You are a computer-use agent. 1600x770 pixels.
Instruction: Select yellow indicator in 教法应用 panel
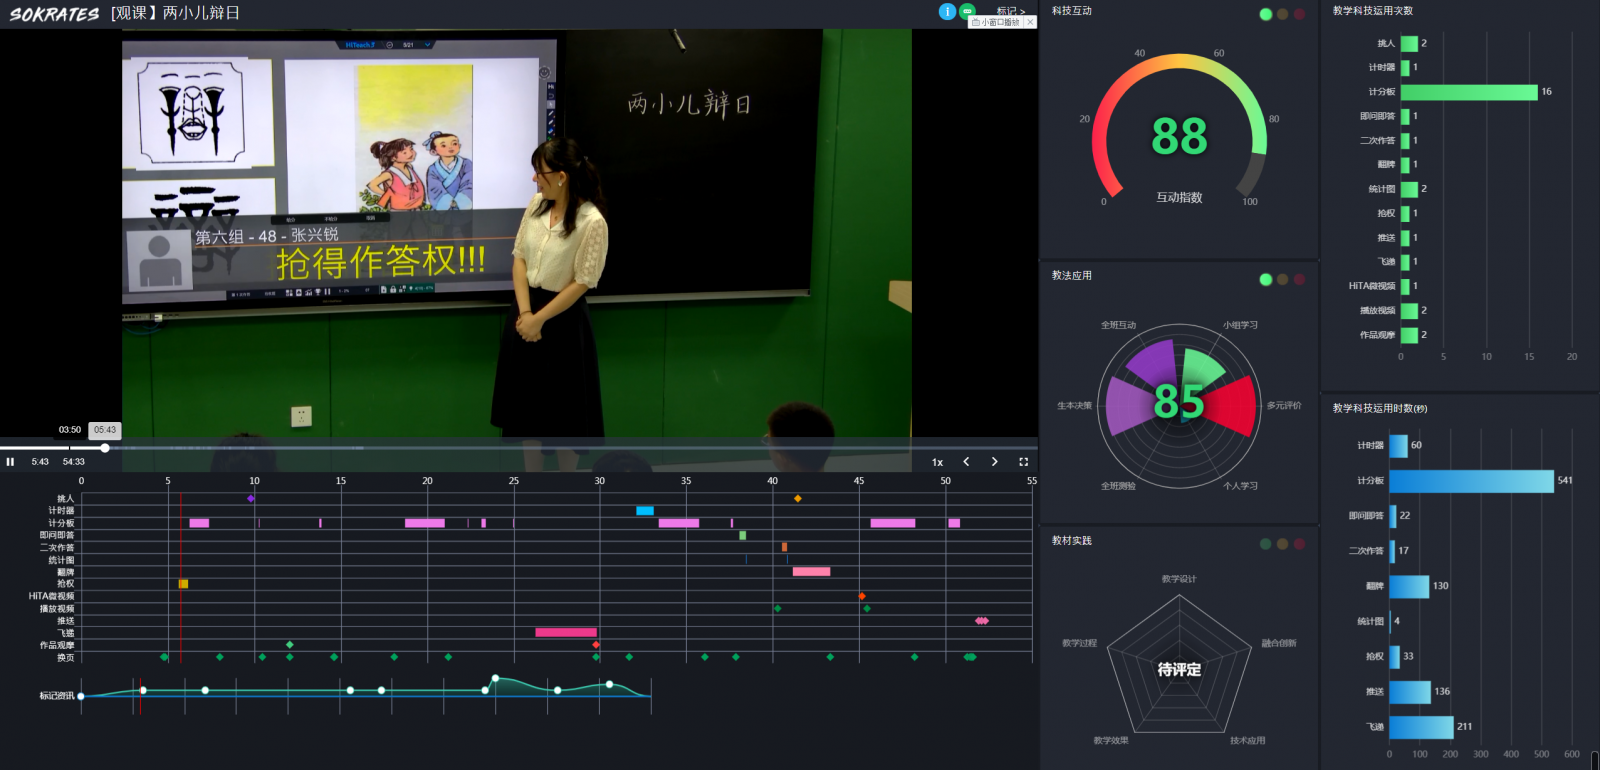point(1283,280)
